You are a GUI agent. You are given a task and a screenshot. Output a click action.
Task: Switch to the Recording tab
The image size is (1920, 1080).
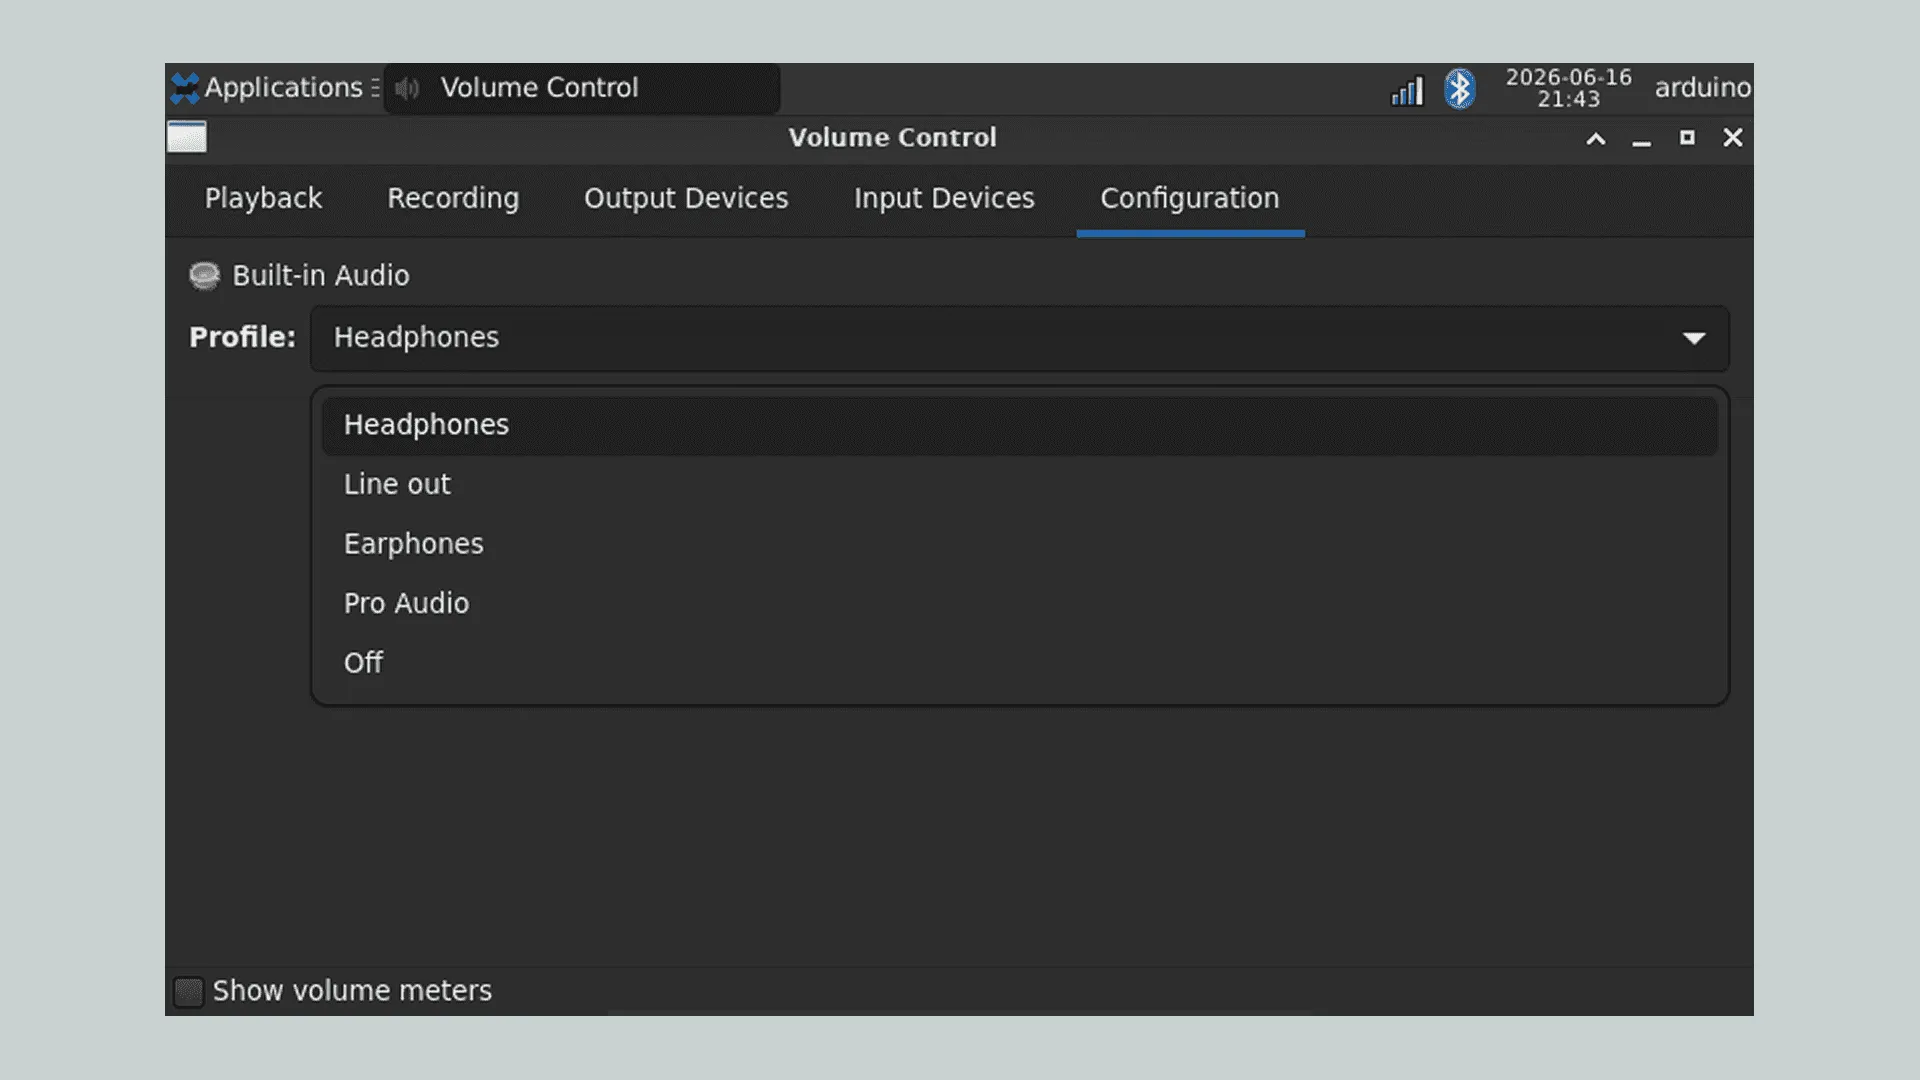click(x=453, y=198)
